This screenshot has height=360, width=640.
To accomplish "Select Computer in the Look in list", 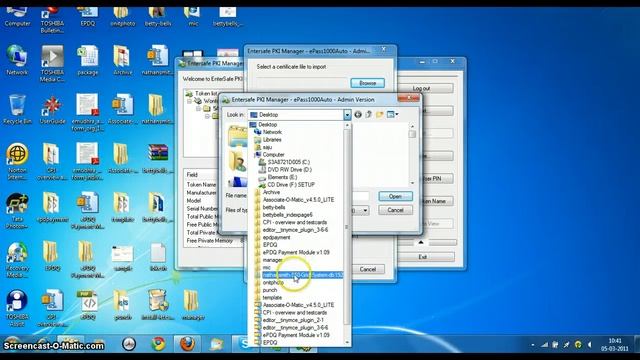I will 273,155.
